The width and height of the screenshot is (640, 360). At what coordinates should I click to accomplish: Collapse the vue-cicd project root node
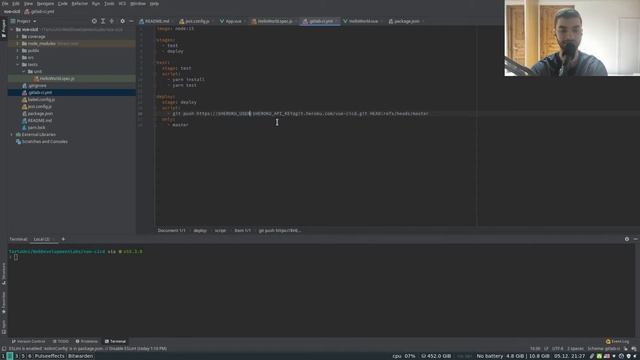[x=12, y=30]
